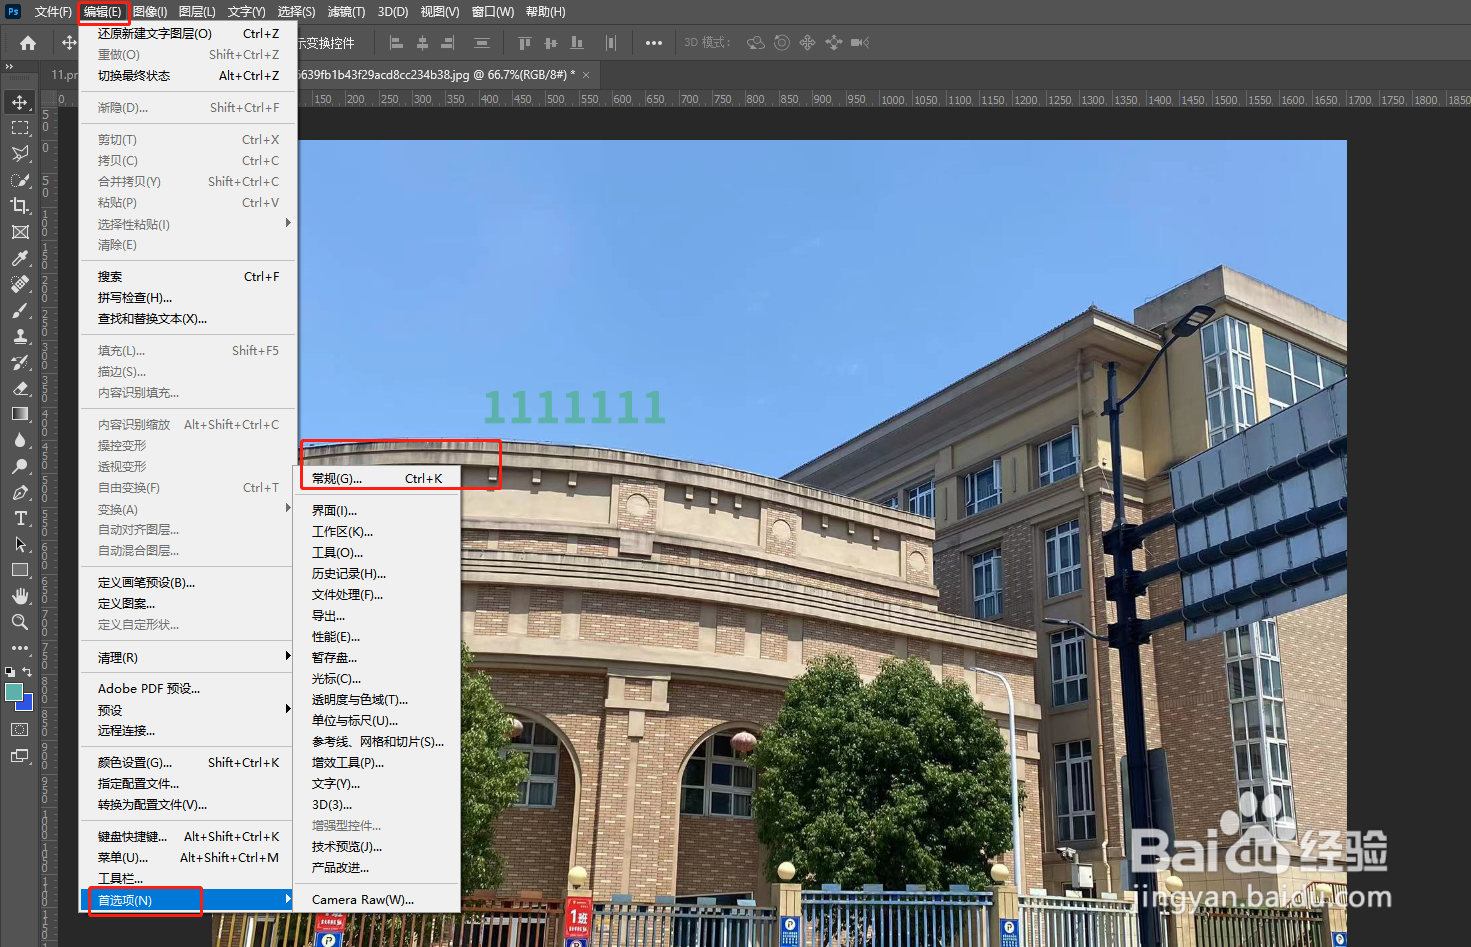
Task: Click the background blue color swatch
Action: coord(27,704)
